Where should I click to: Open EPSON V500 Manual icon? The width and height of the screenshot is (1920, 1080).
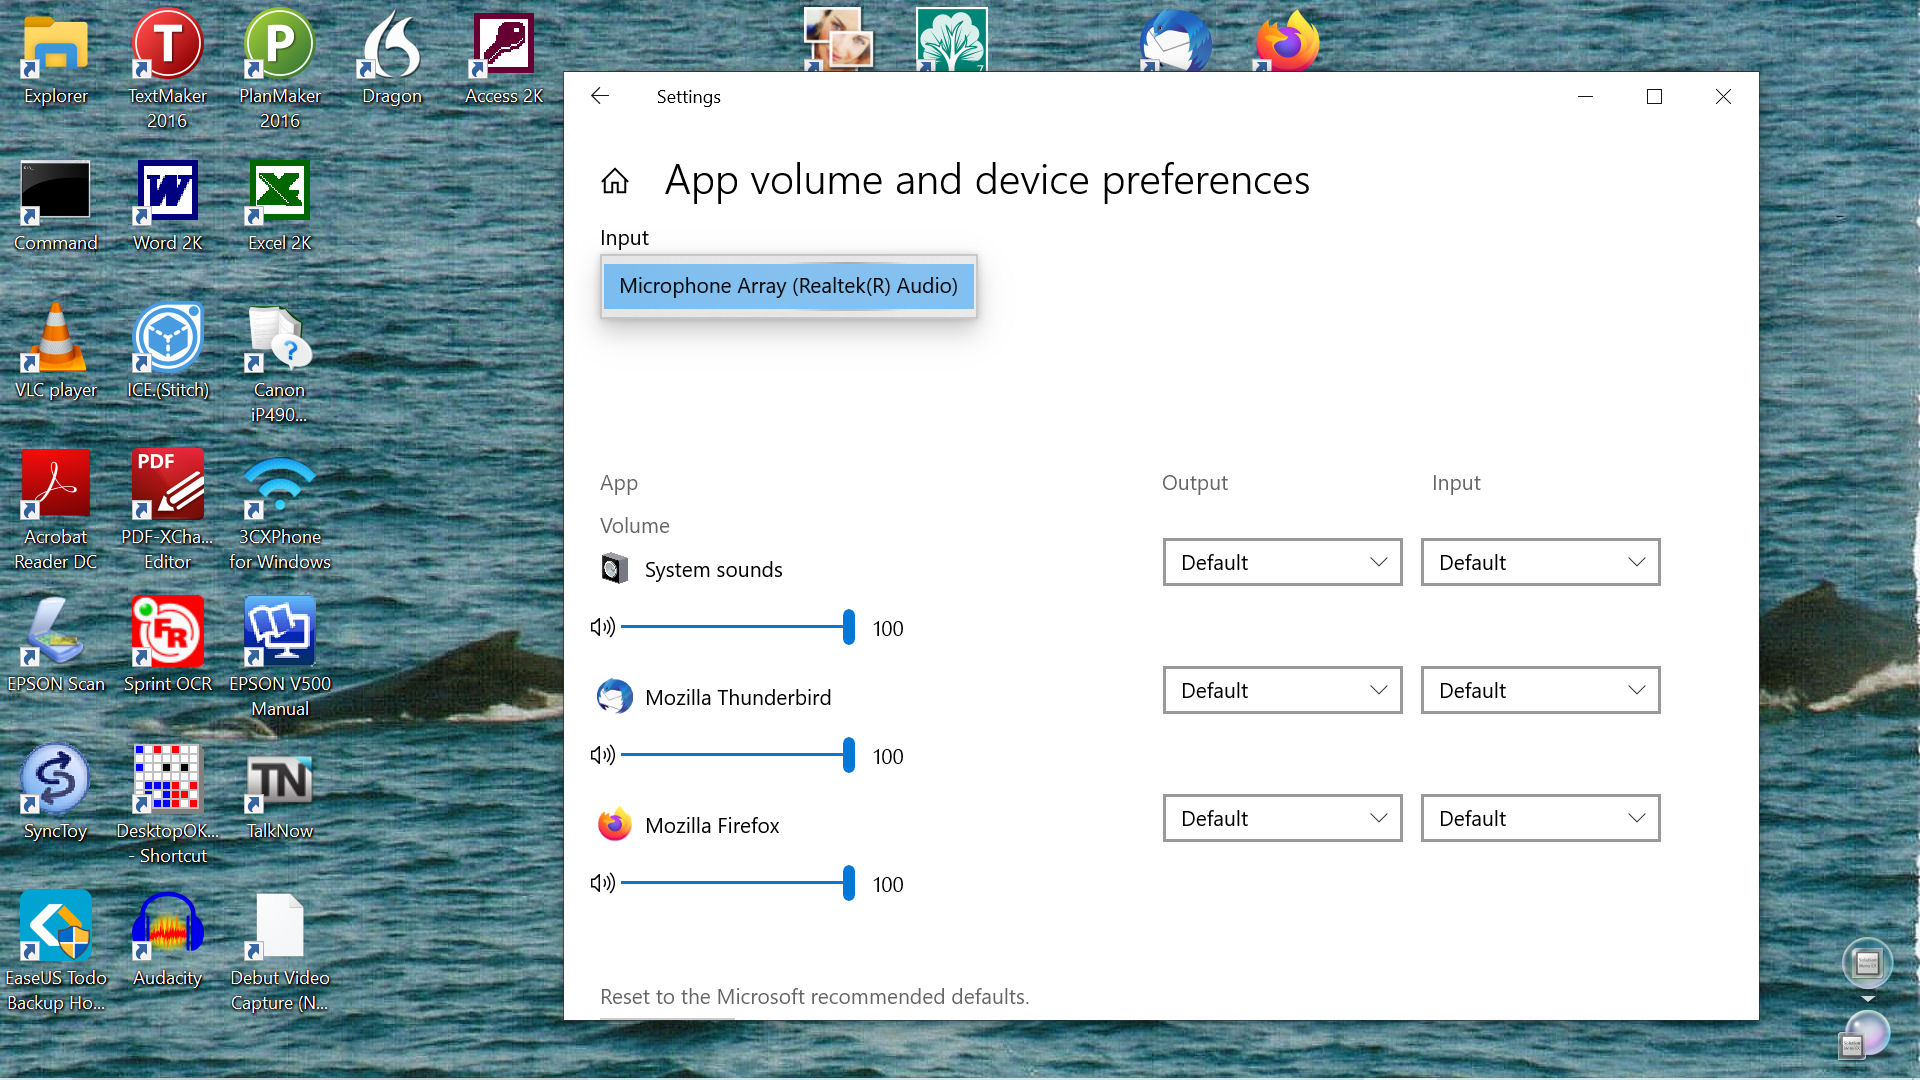pos(280,657)
